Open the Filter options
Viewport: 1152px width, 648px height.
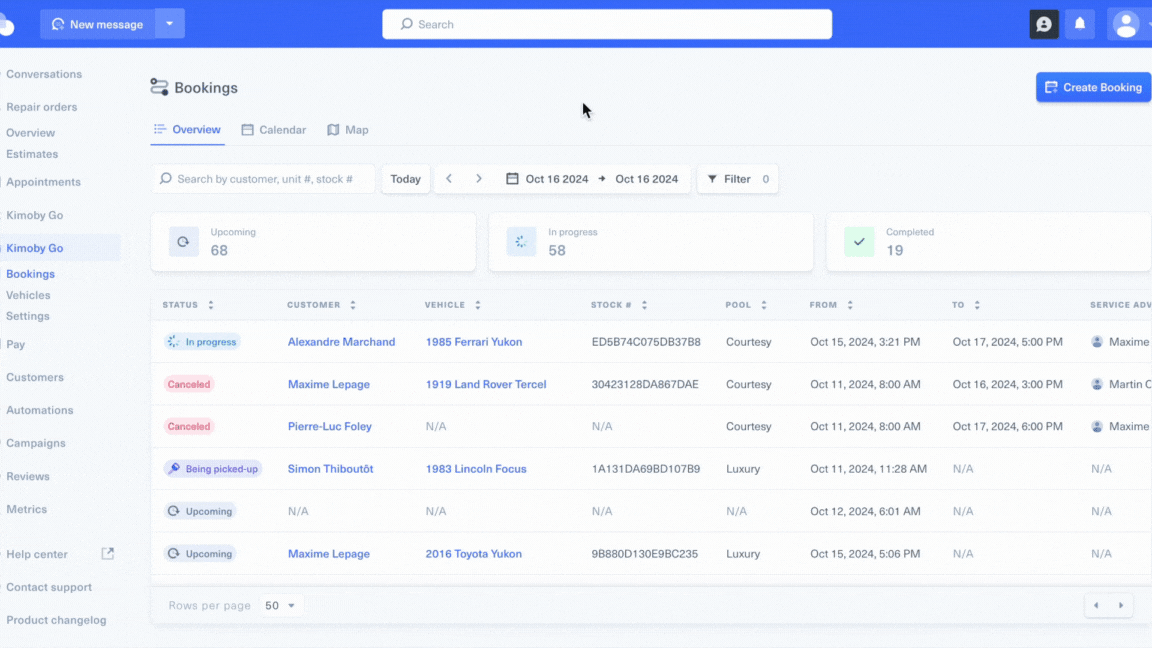pos(737,179)
